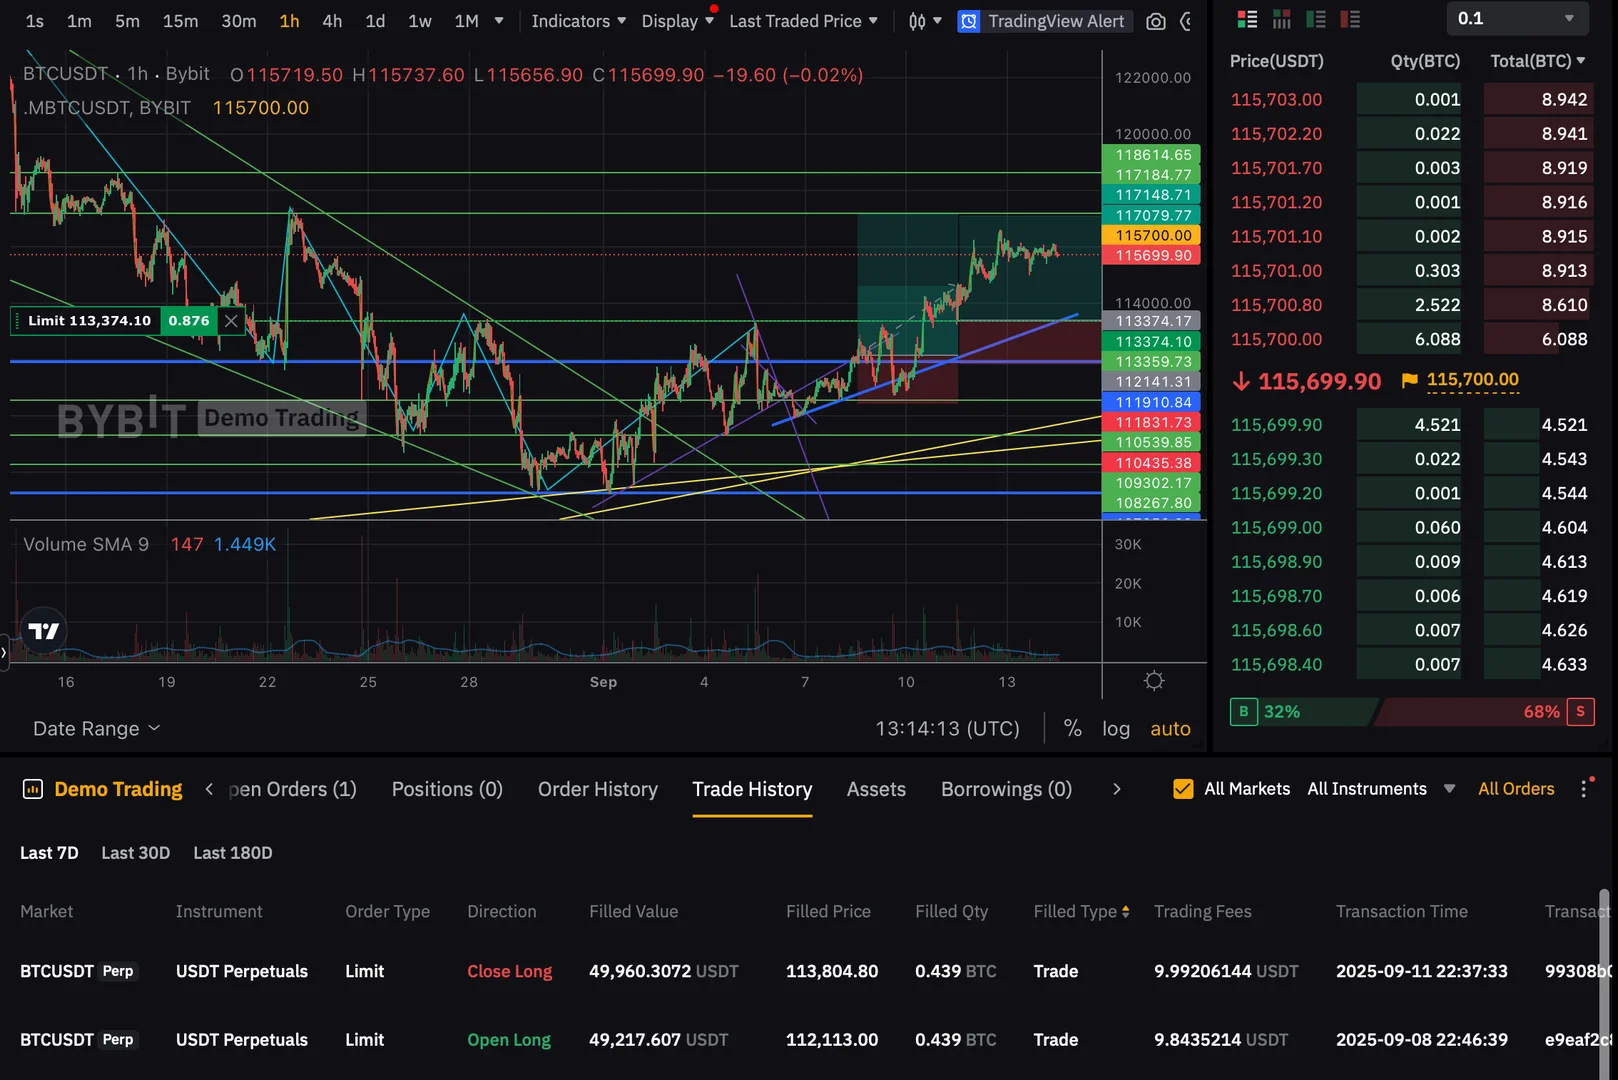The image size is (1618, 1080).
Task: Click the TradingView logo on chart
Action: [x=43, y=631]
